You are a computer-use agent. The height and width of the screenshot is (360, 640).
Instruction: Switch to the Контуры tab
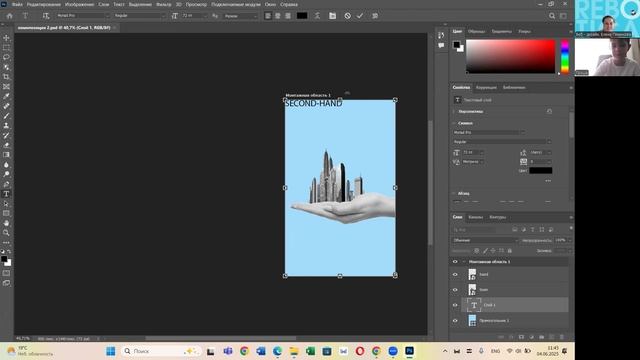click(498, 217)
